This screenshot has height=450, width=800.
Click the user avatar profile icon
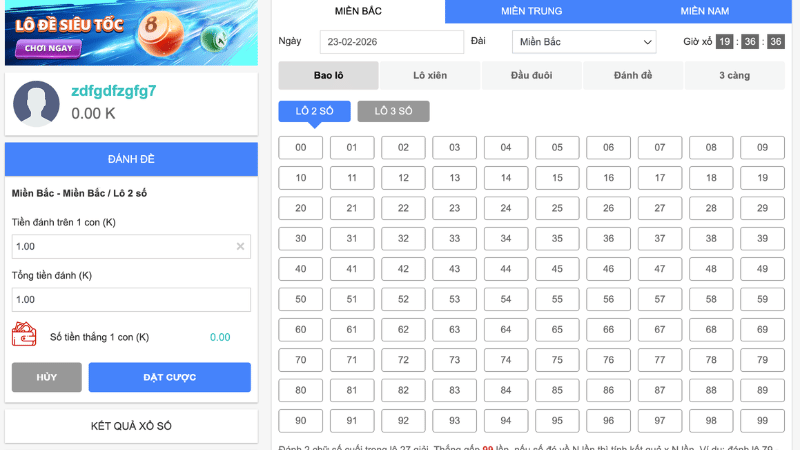click(x=36, y=103)
